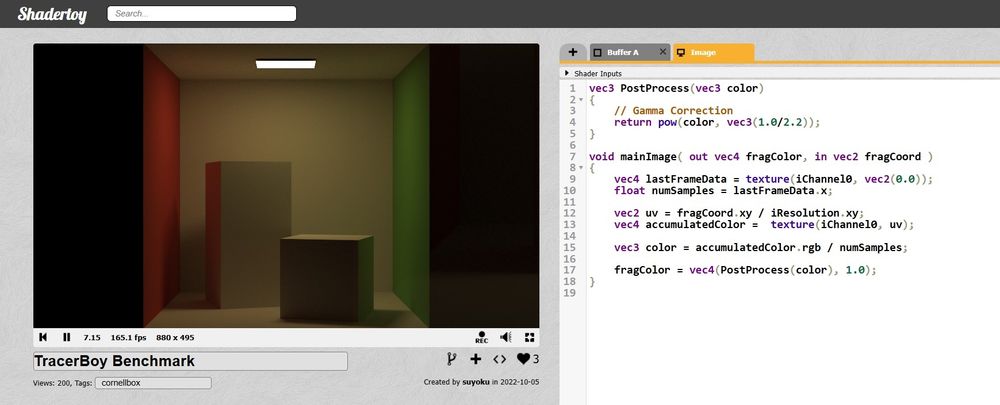This screenshot has height=405, width=1000.
Task: Collapse PostProcess function fold arrow
Action: click(581, 100)
